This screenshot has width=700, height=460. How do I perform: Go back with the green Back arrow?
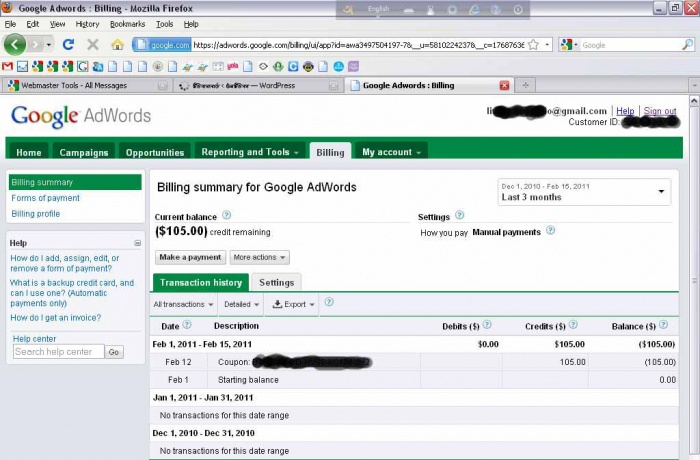[15, 44]
